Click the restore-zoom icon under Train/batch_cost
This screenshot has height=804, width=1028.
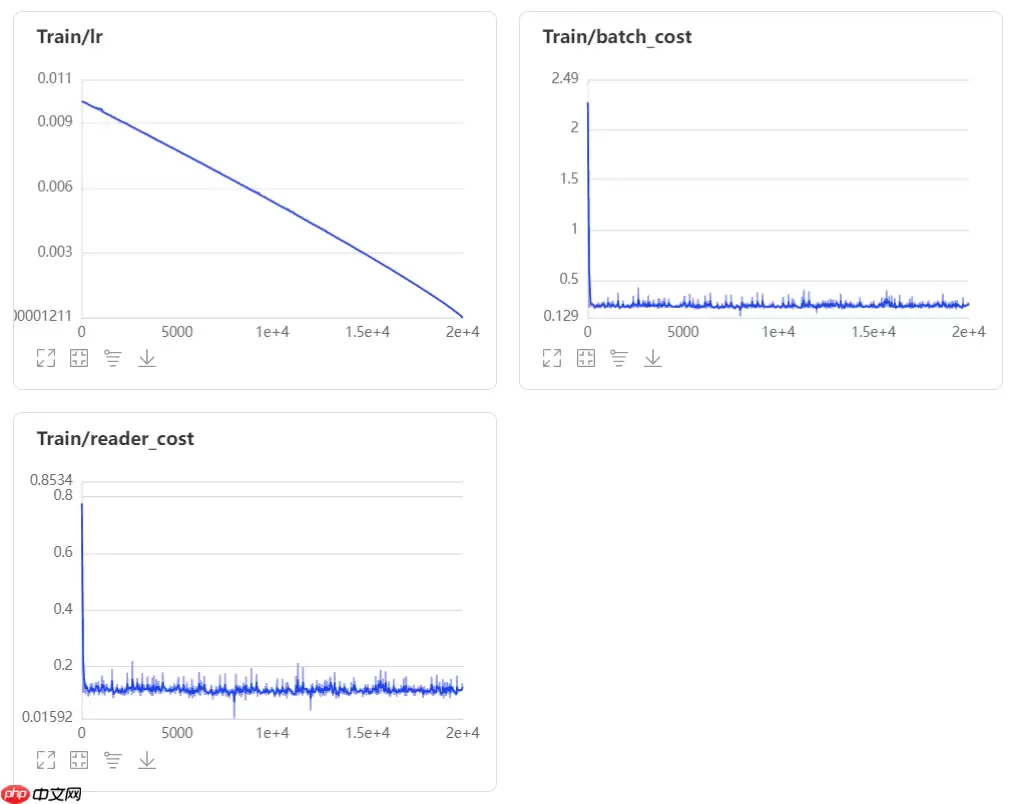coord(585,358)
